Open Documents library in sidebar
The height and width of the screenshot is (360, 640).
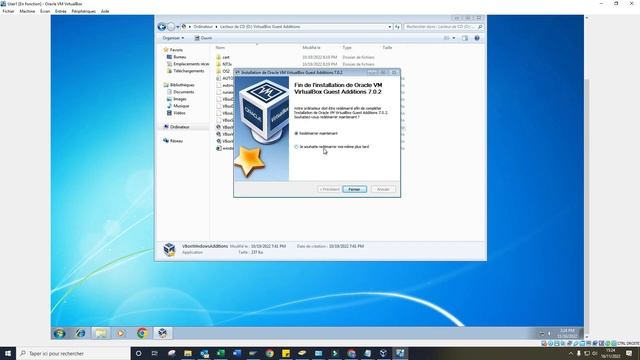click(x=180, y=92)
